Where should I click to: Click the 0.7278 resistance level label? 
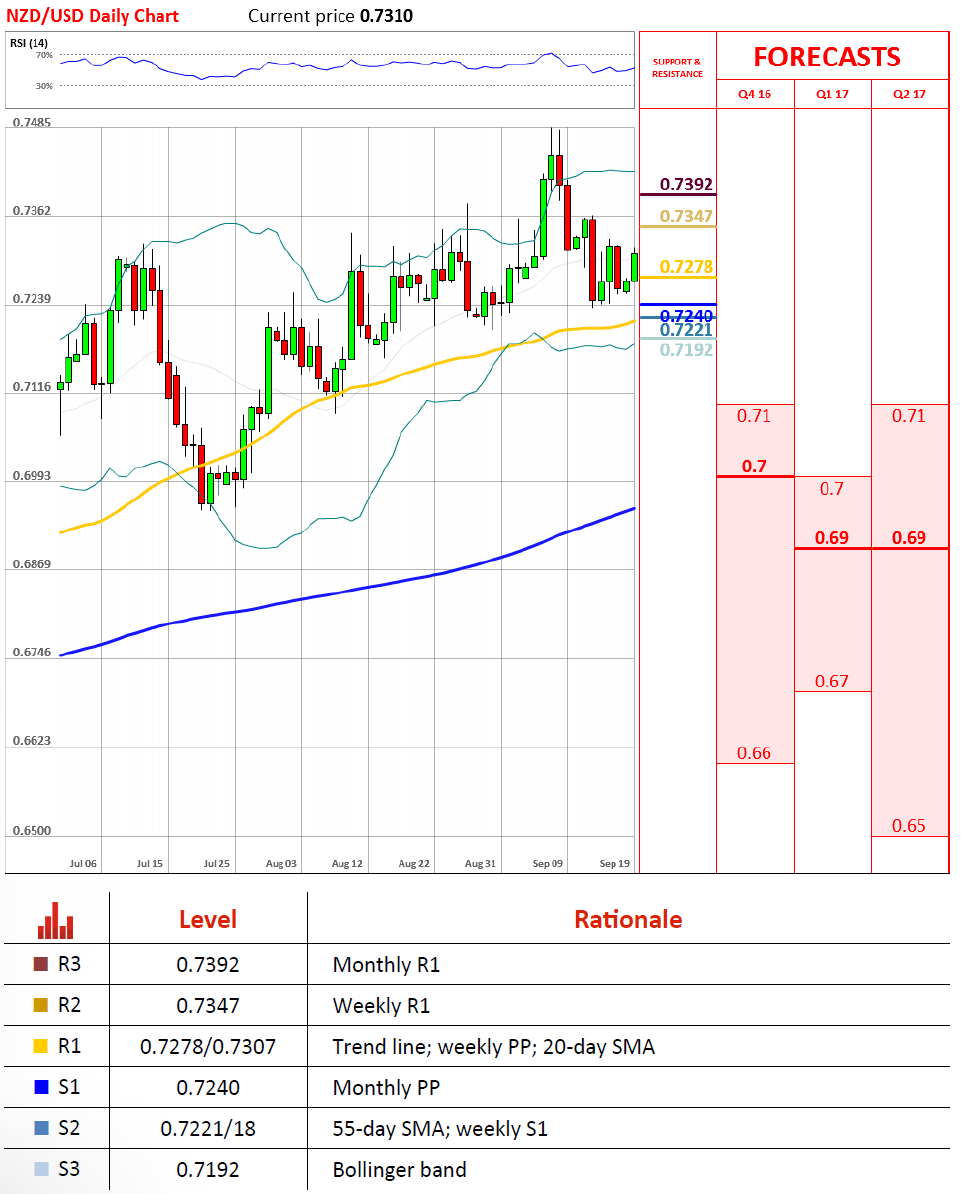(x=686, y=267)
